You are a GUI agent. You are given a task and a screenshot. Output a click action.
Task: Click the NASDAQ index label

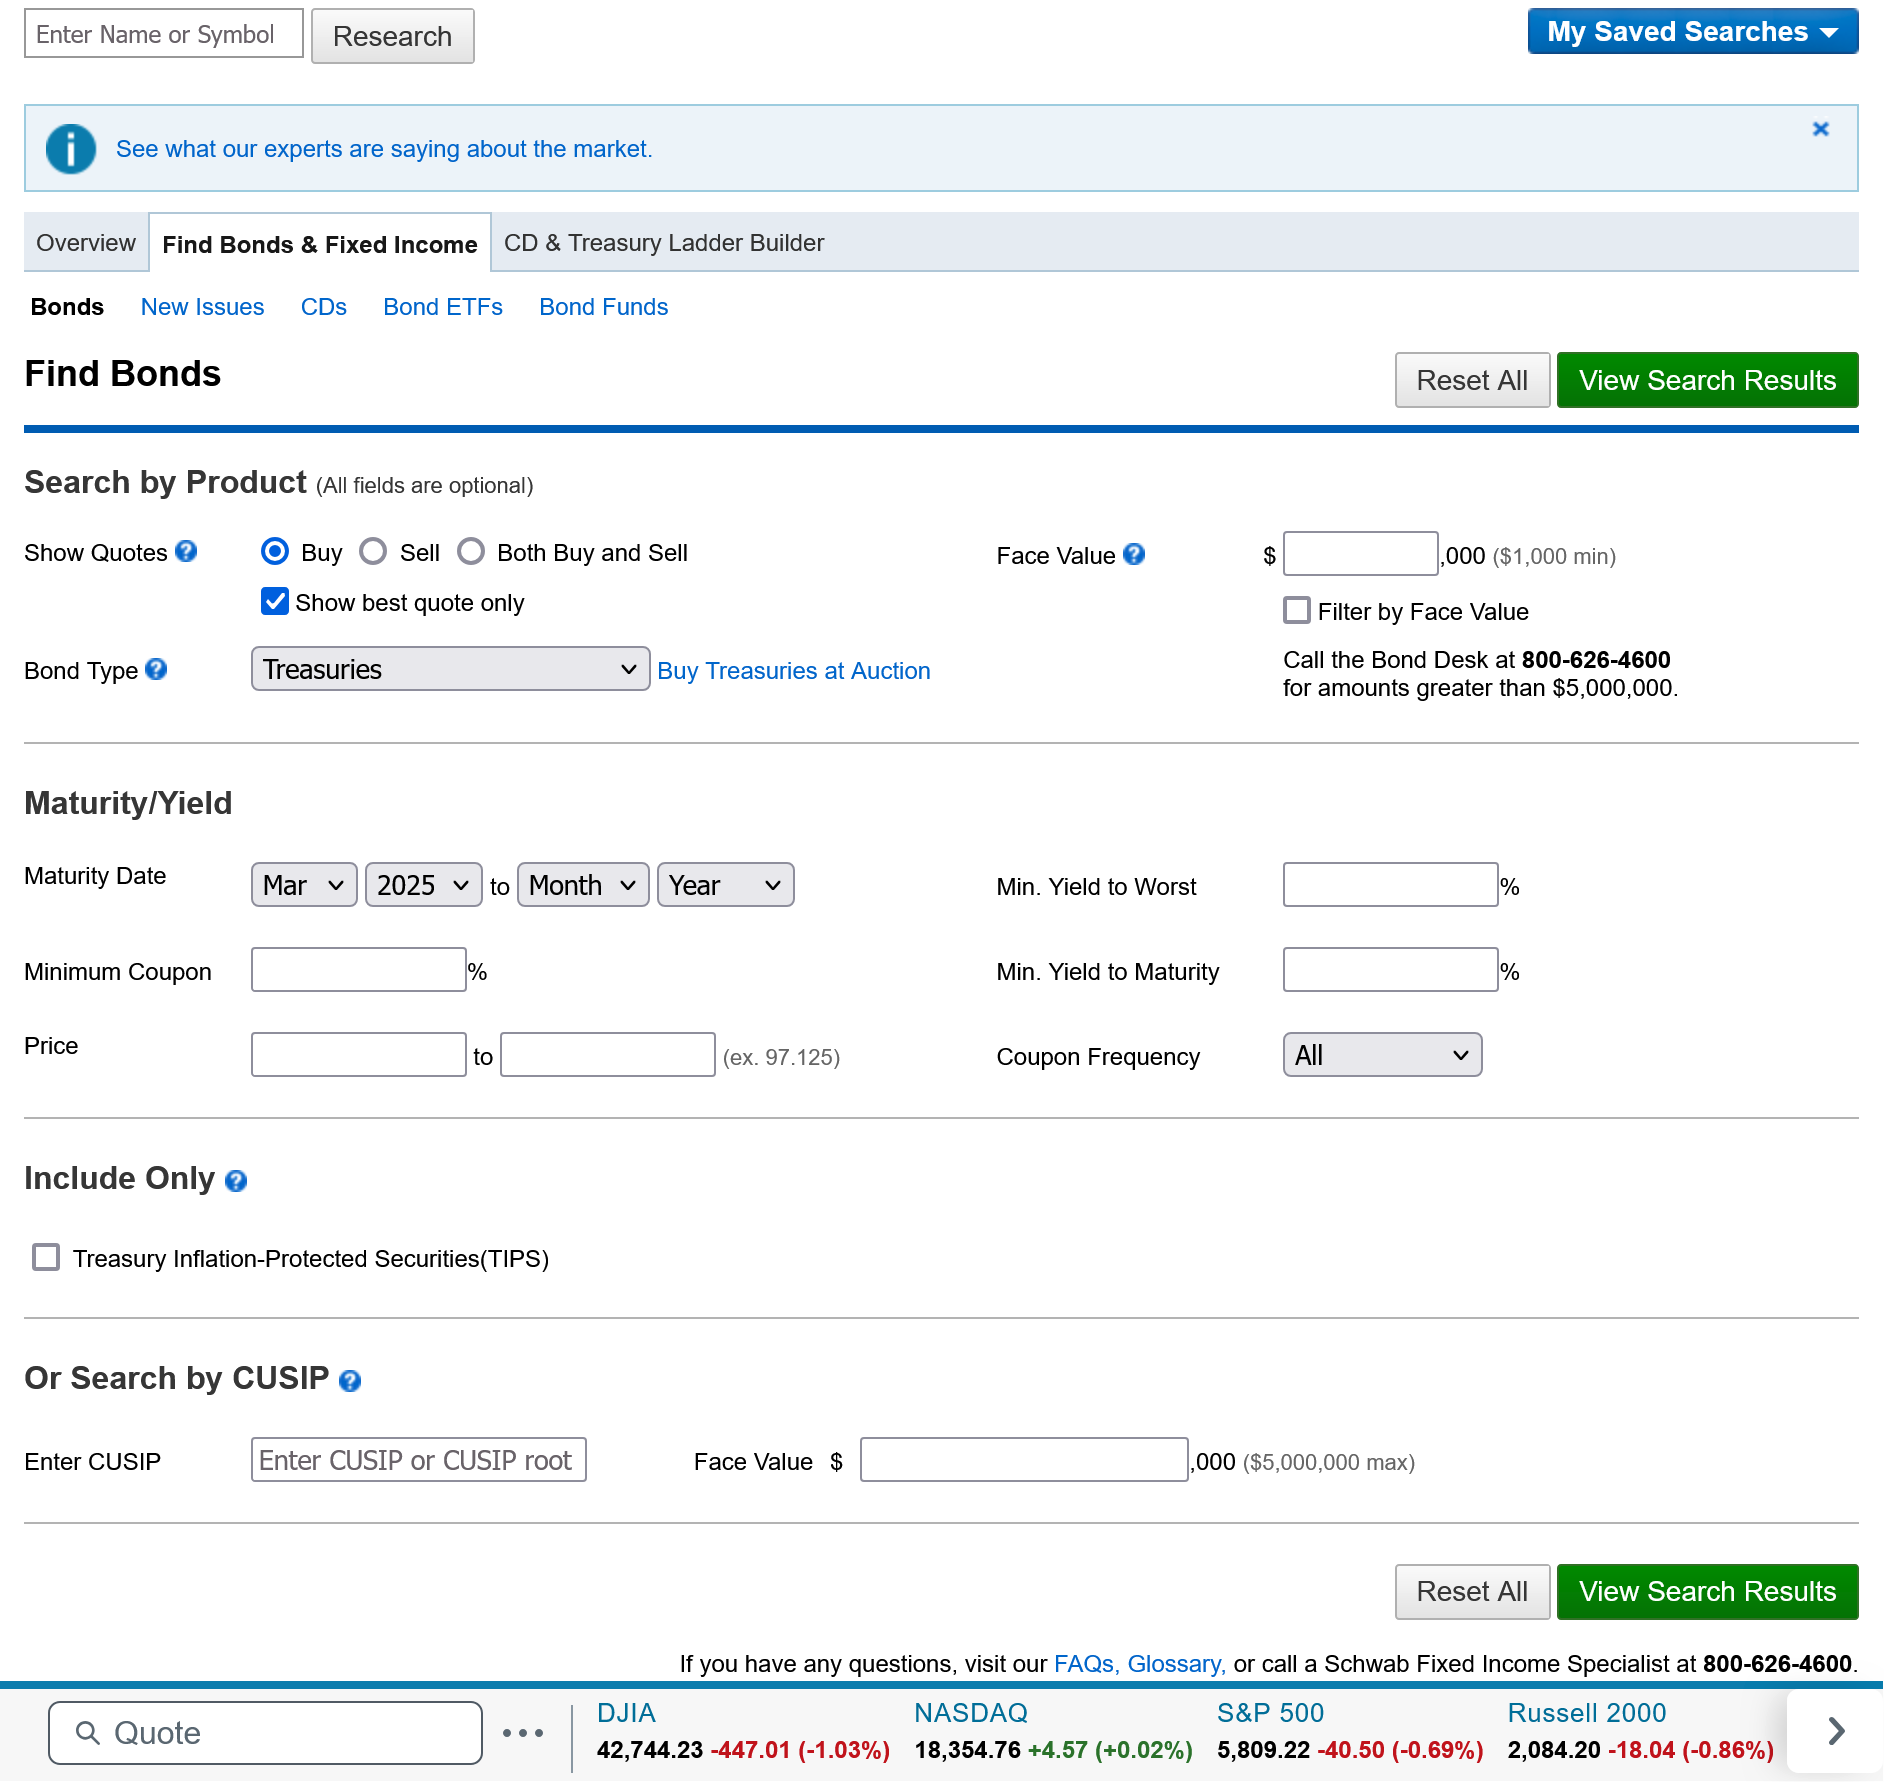[x=971, y=1713]
